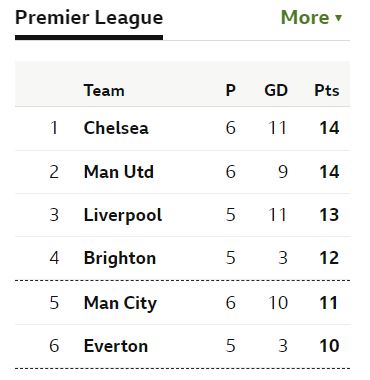Click Brighton's 12 points value
Viewport: 370px width, 380px height.
click(x=329, y=258)
